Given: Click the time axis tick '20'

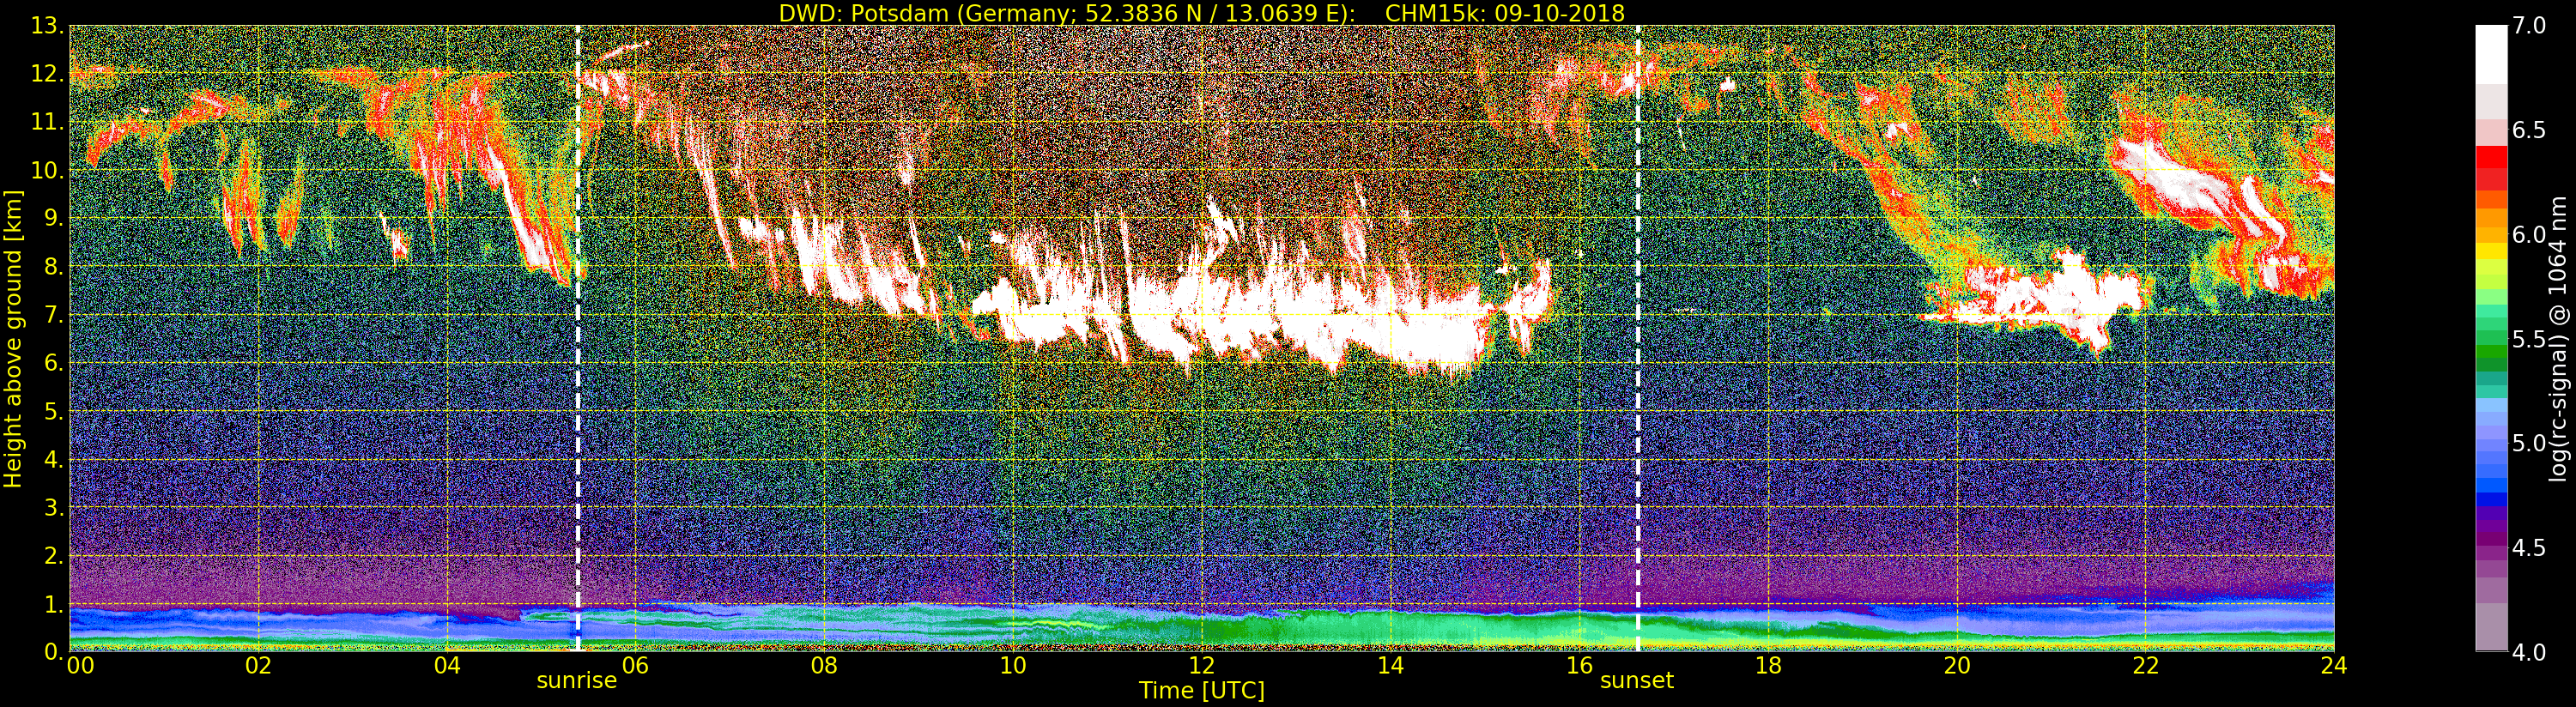Looking at the screenshot, I should point(1957,665).
